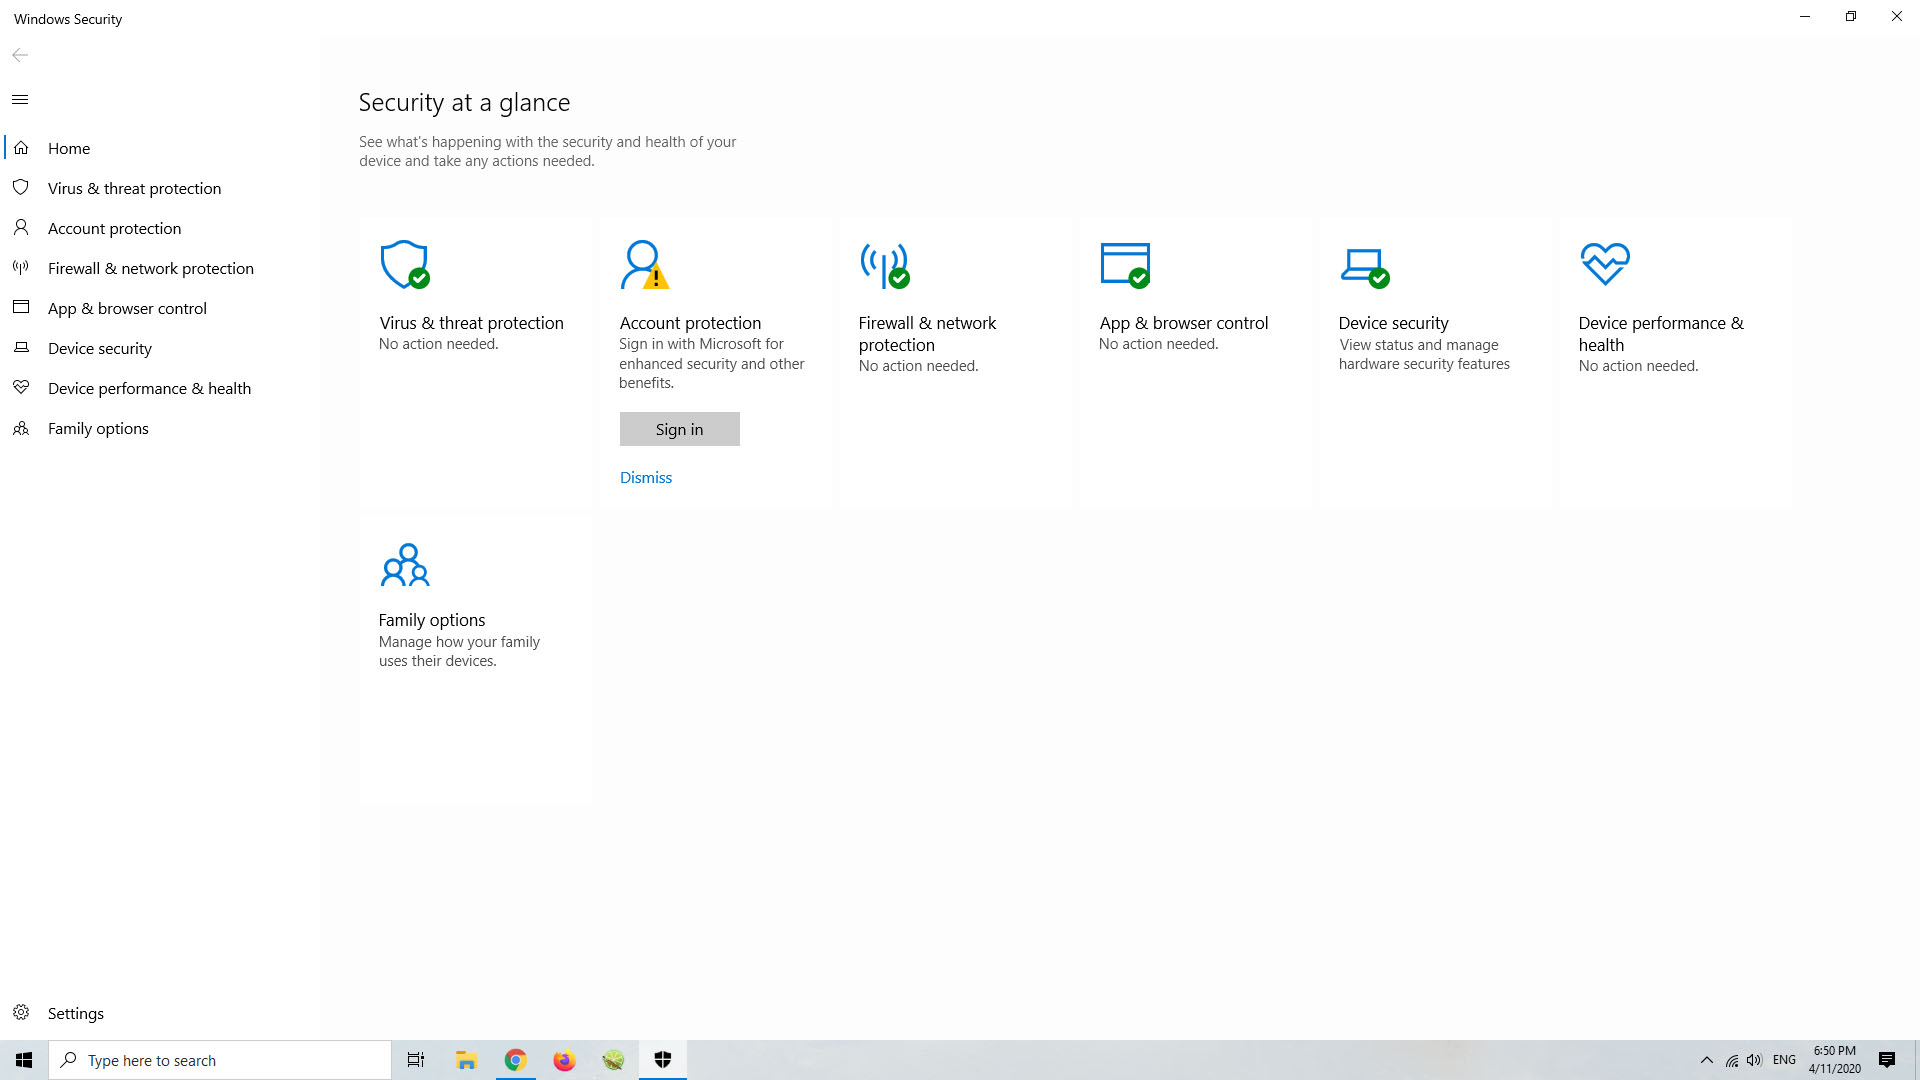The height and width of the screenshot is (1080, 1920).
Task: Open the Action Center notifications icon
Action: pyautogui.click(x=1887, y=1060)
